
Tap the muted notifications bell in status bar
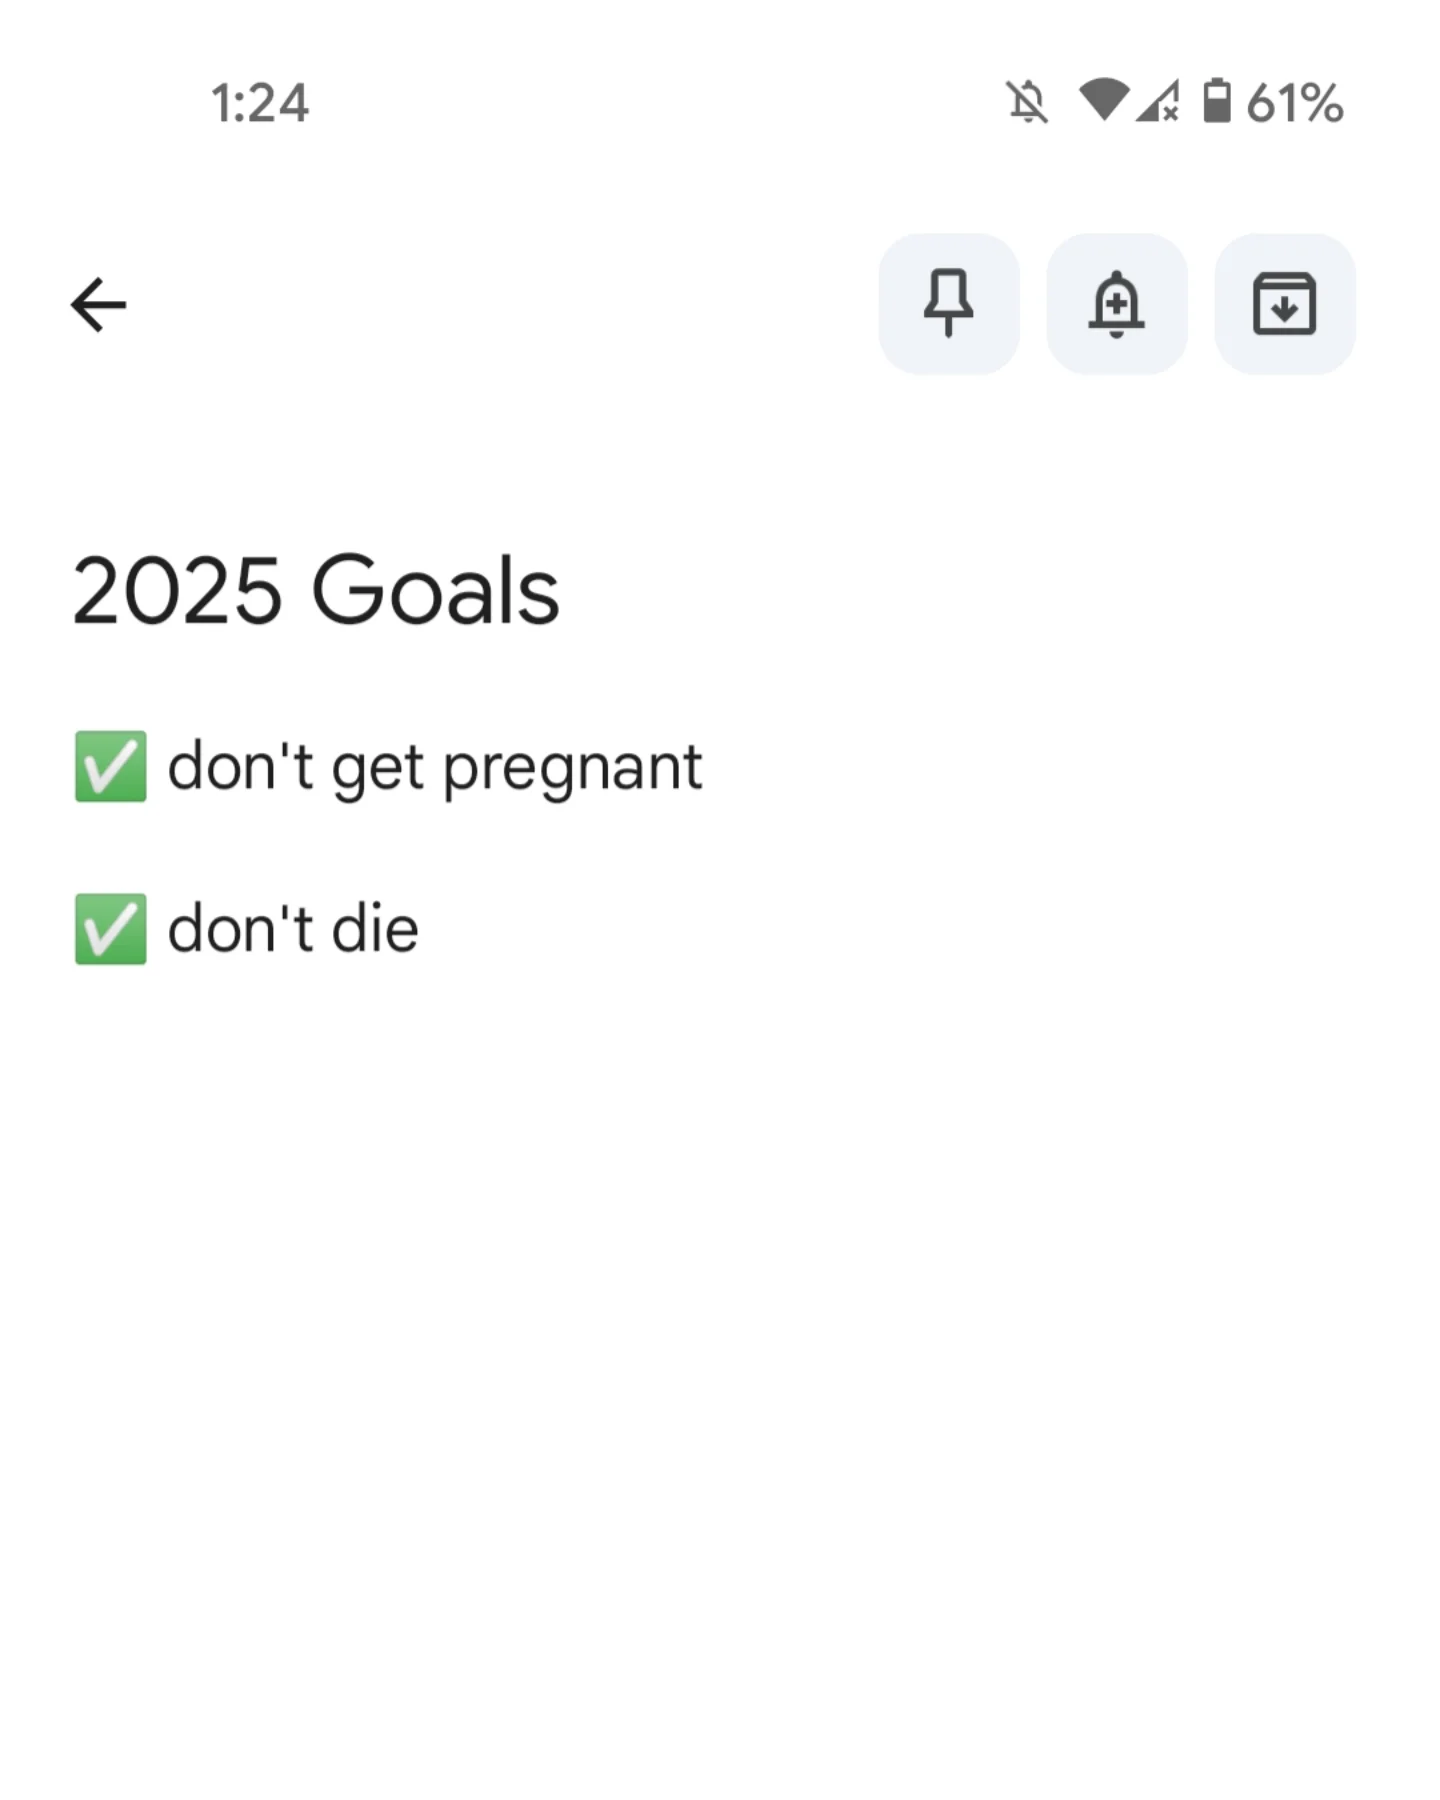click(x=1027, y=102)
